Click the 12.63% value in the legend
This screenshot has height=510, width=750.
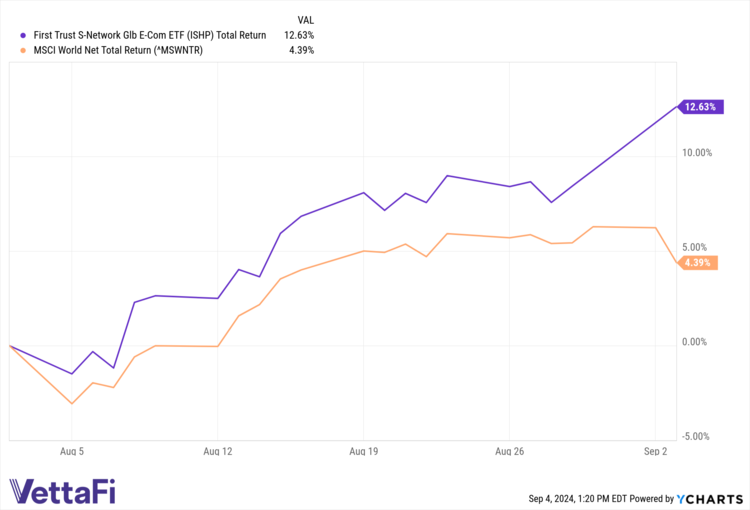coord(299,35)
